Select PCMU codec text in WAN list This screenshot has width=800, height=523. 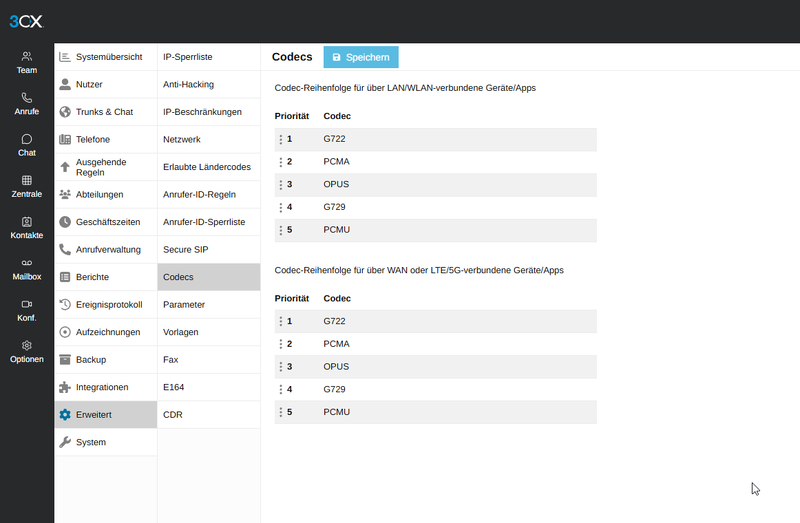[x=337, y=412]
